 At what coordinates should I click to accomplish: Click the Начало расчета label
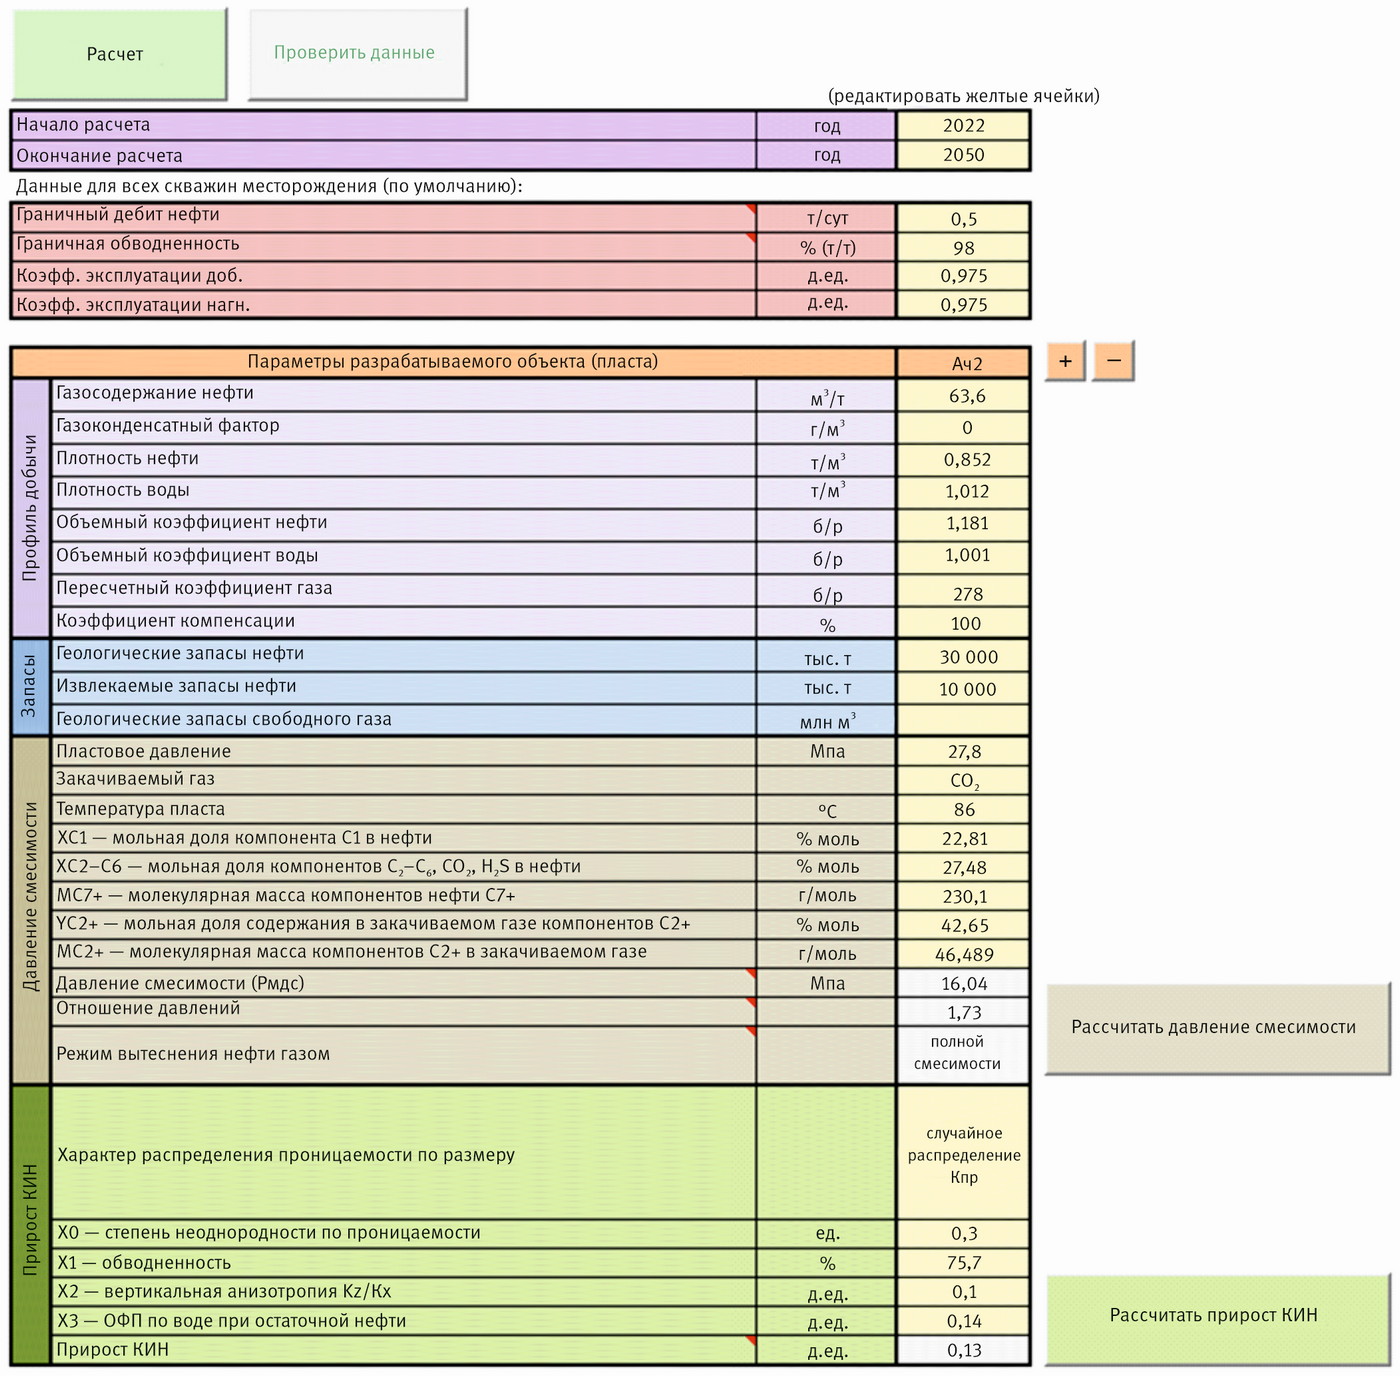(x=83, y=125)
